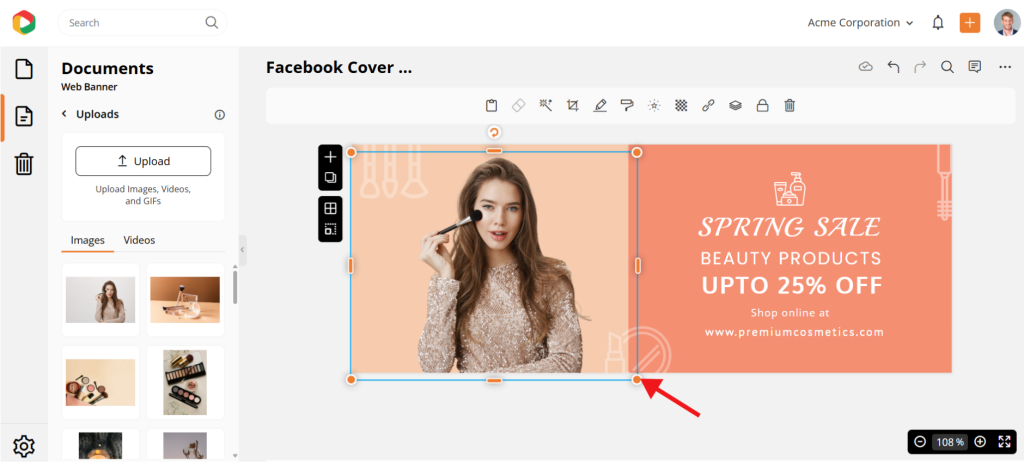Collapse the left panel with the arrow handle

coord(241,250)
